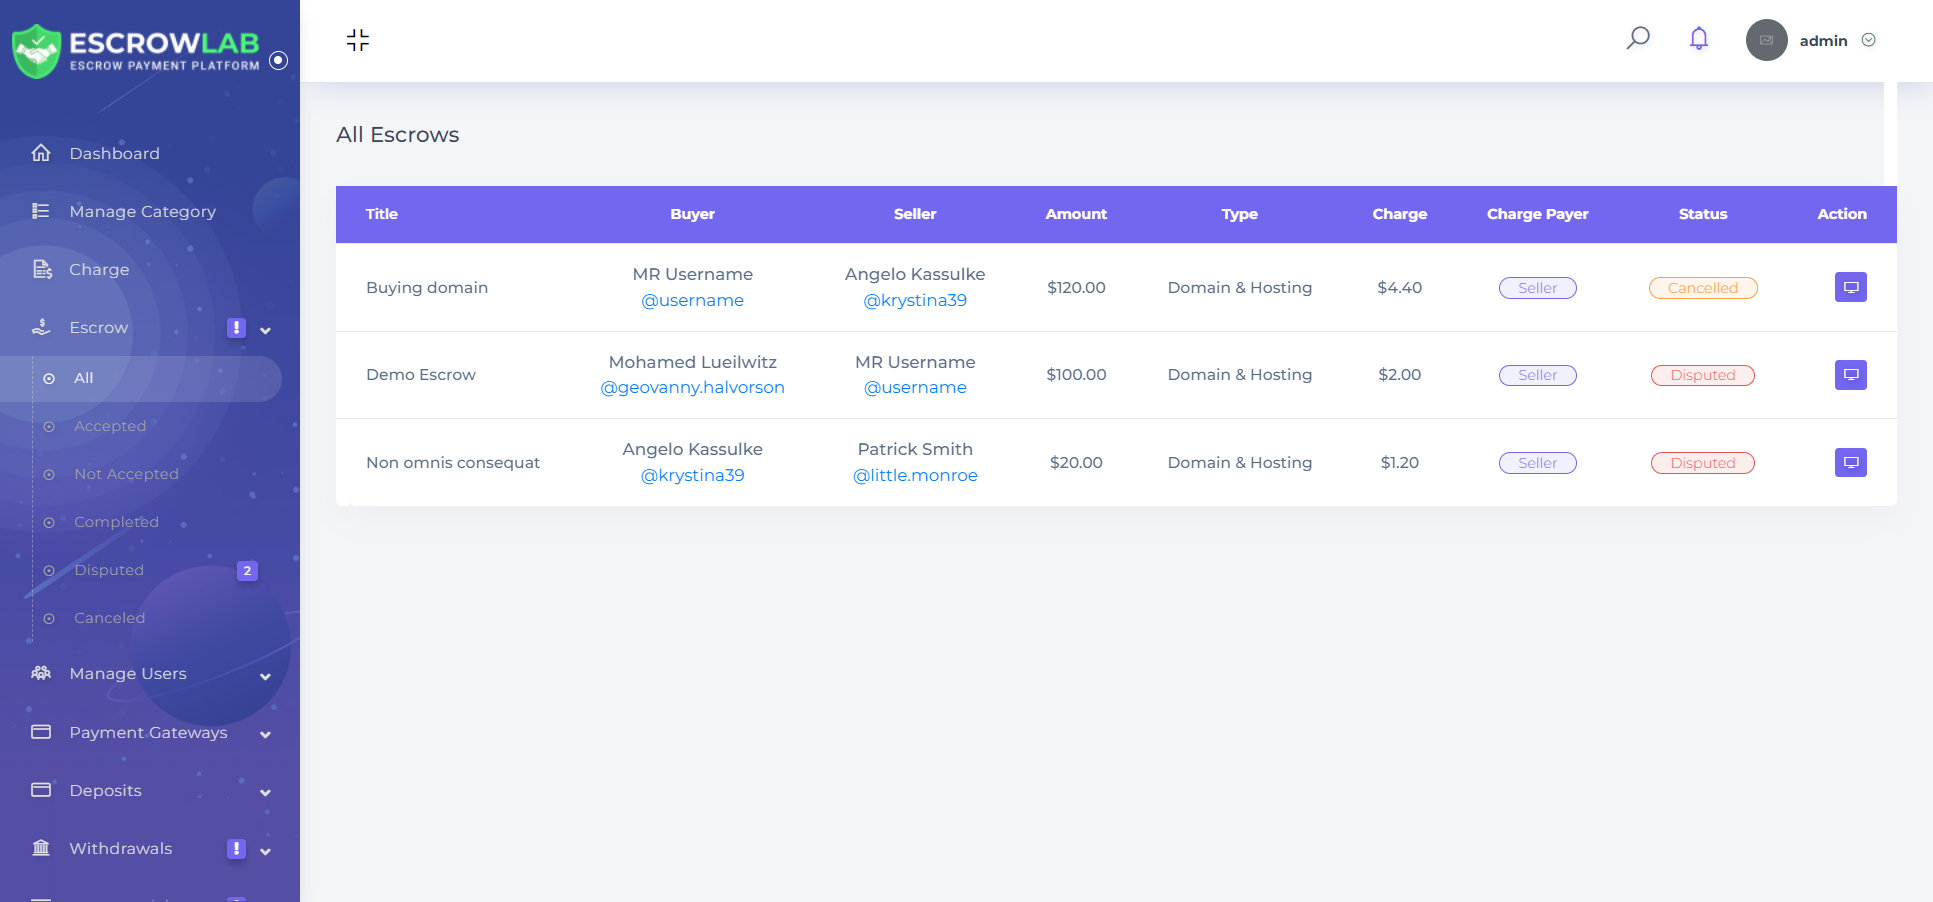Image resolution: width=1933 pixels, height=902 pixels.
Task: View details for Buying domain escrow
Action: pos(1850,287)
